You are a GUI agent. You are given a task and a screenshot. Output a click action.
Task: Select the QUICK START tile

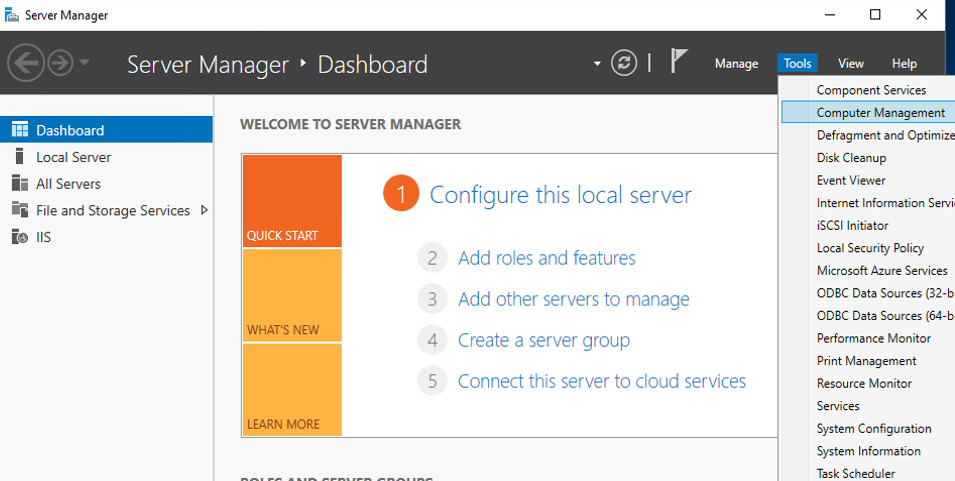(291, 201)
